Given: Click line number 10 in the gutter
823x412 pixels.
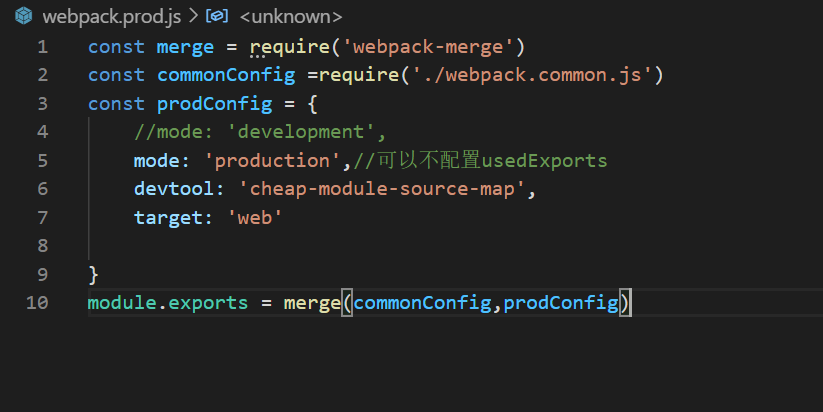Looking at the screenshot, I should (37, 303).
